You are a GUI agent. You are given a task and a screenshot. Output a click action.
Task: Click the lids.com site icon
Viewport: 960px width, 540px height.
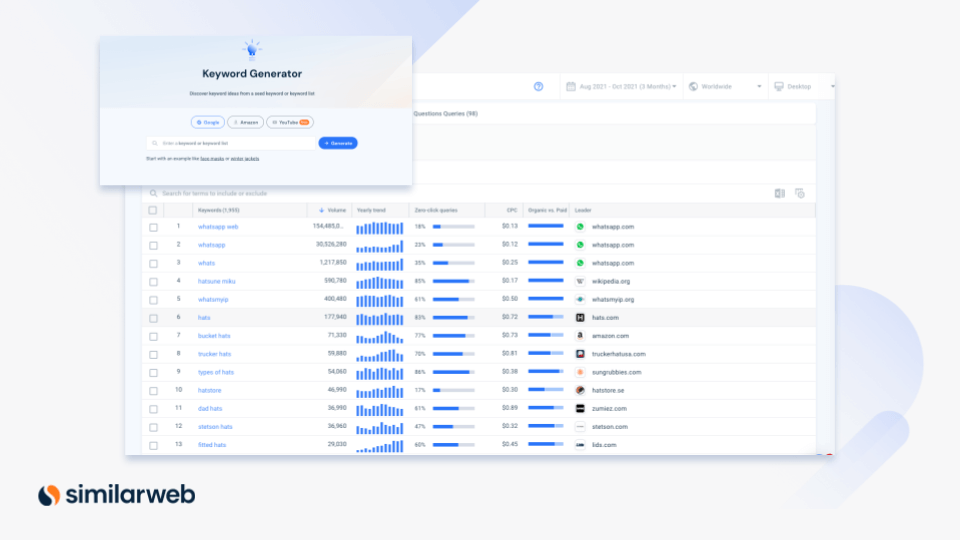coord(580,445)
